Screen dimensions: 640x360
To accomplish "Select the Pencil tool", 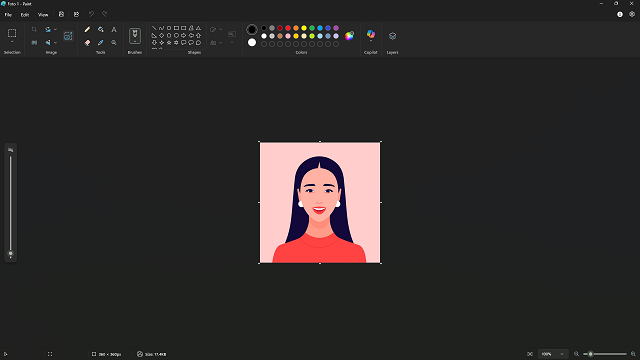I will pos(87,29).
